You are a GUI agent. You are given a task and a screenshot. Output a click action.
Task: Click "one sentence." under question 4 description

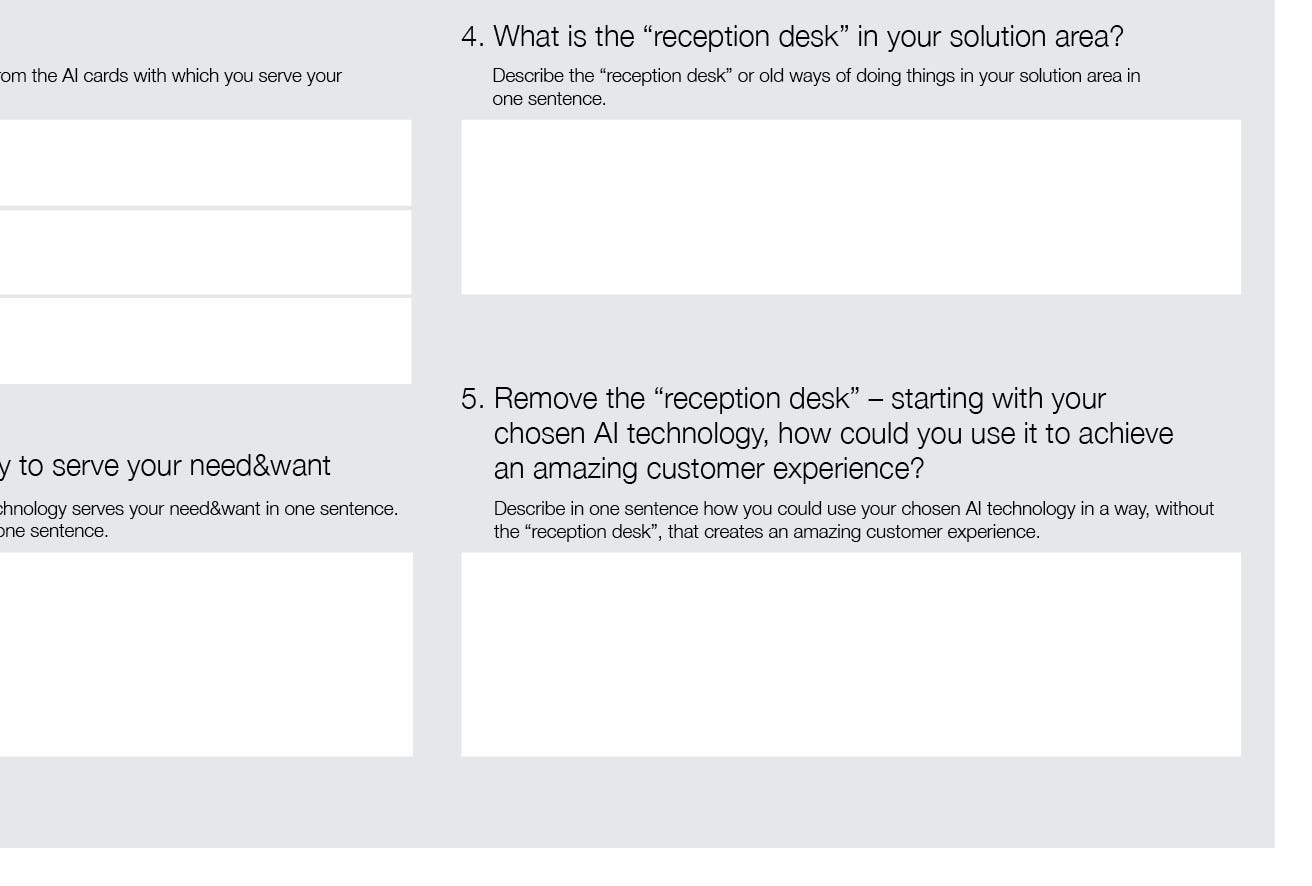(x=549, y=99)
